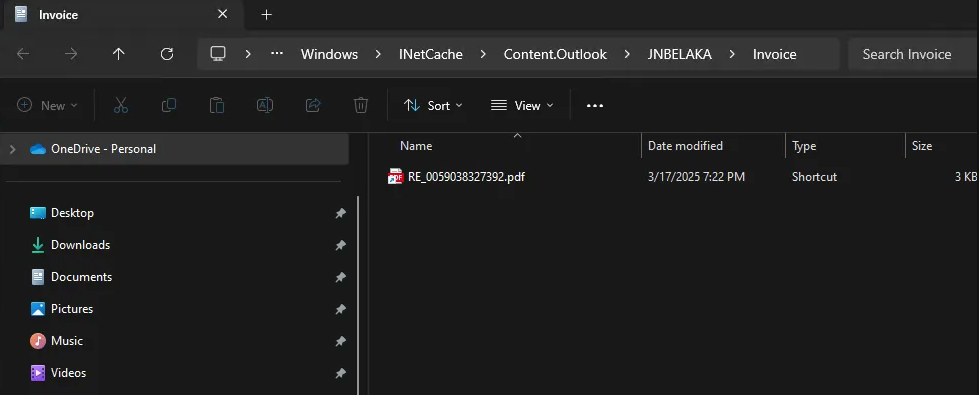Expand chevron after Windows breadcrumb
The height and width of the screenshot is (395, 979).
[378, 54]
